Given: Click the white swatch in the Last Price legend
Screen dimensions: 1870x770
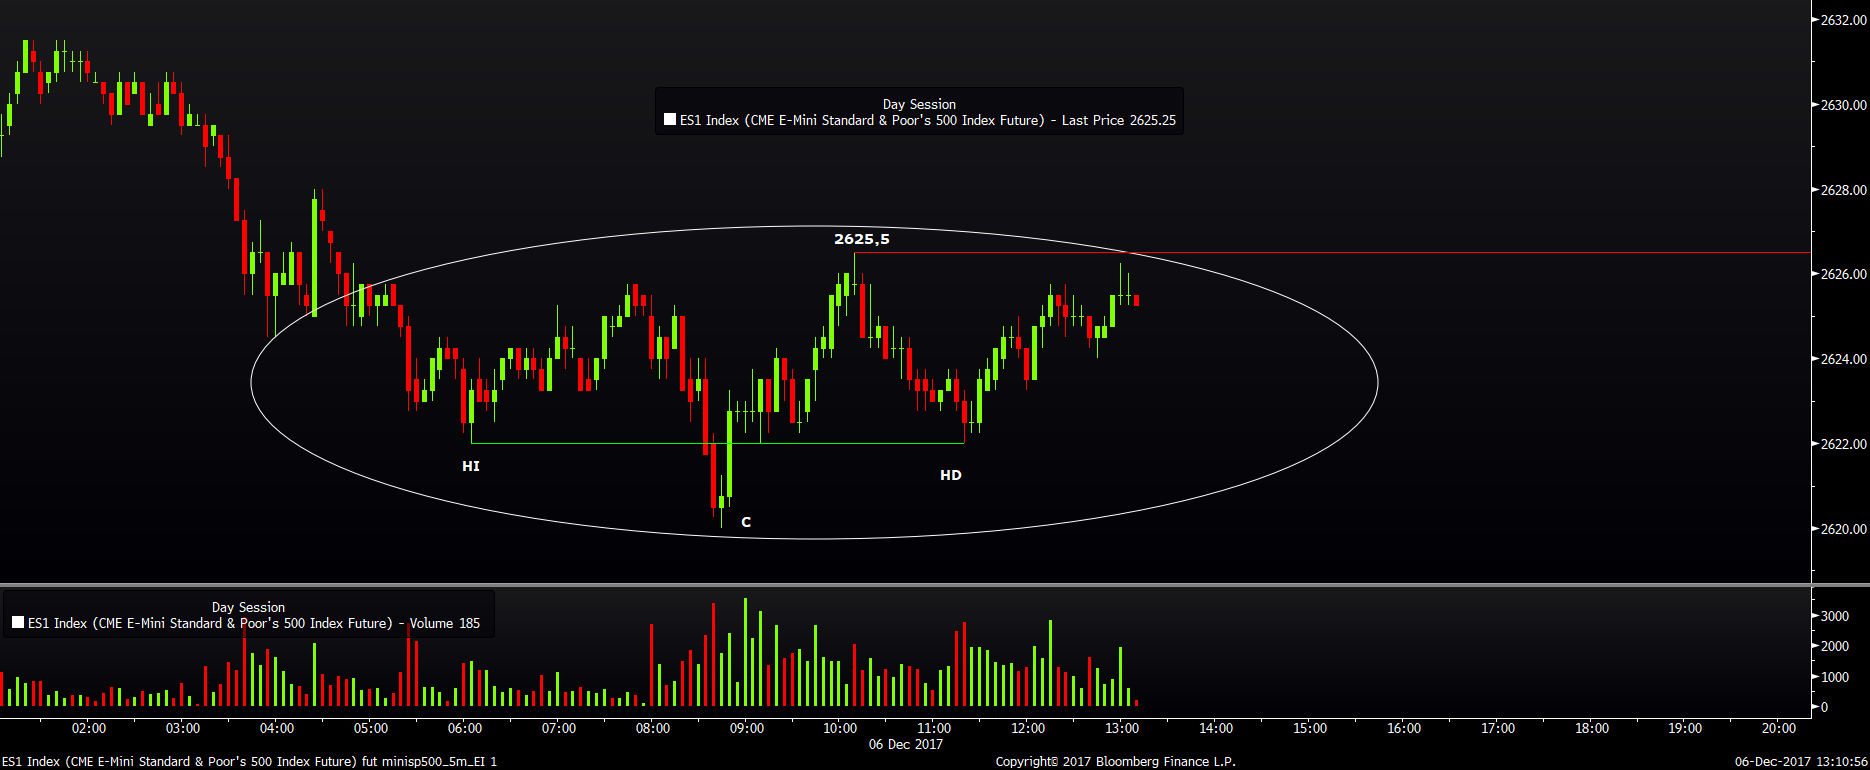Looking at the screenshot, I should point(670,120).
